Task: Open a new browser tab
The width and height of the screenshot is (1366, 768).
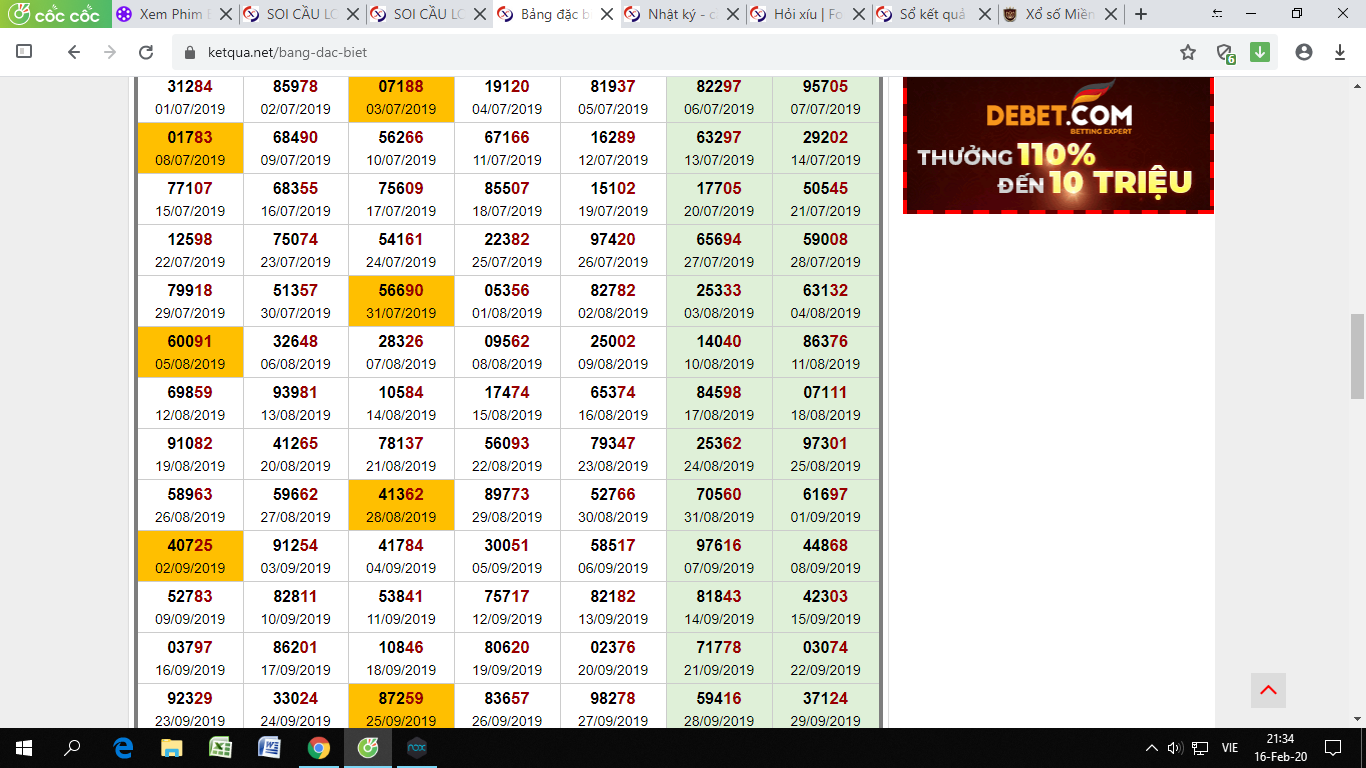Action: click(x=1141, y=15)
